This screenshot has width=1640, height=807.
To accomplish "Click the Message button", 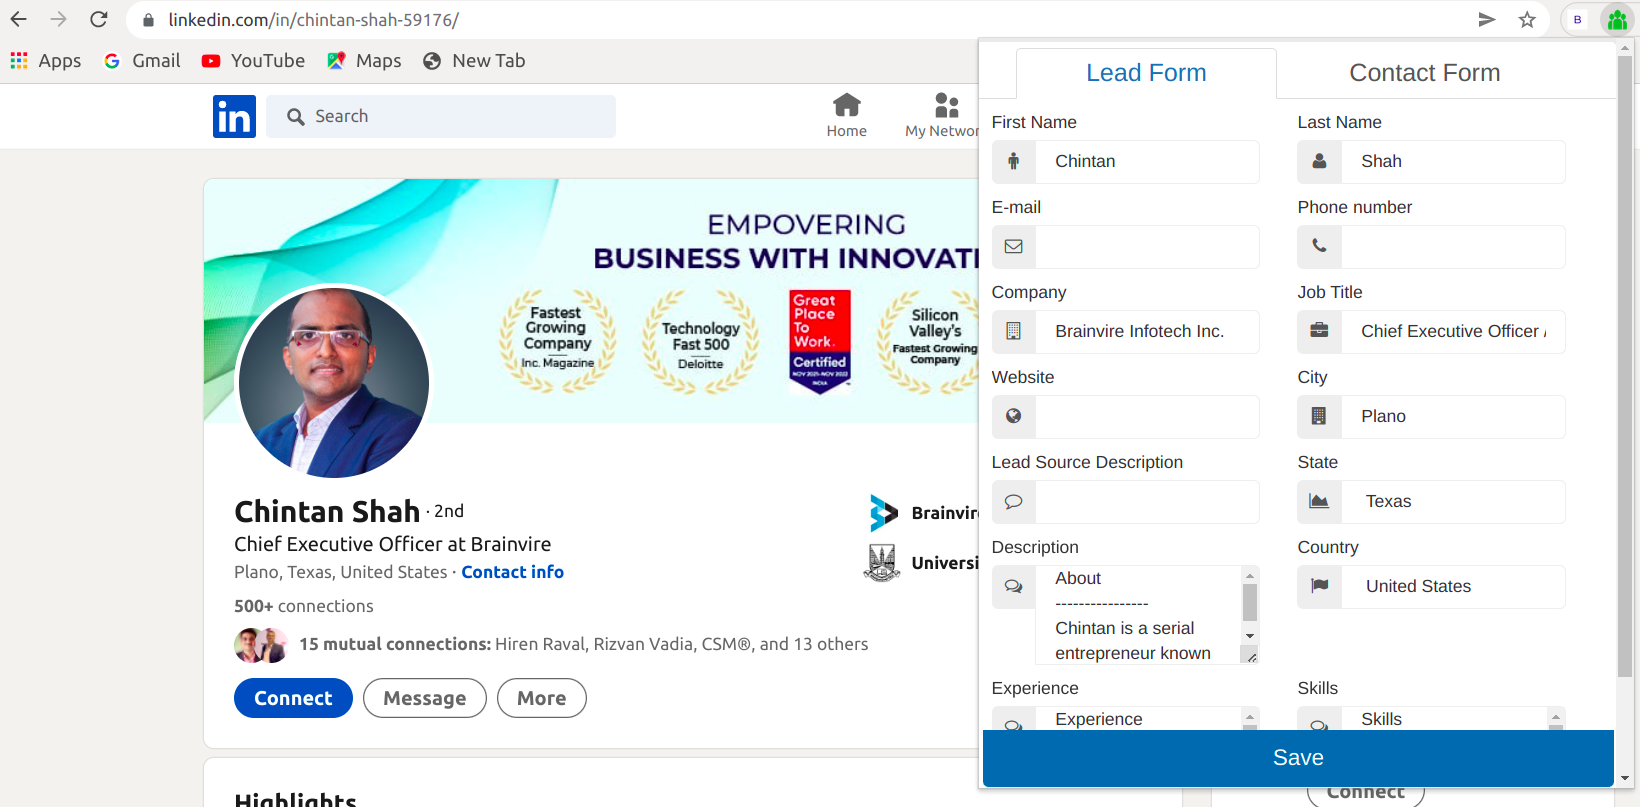I will 425,698.
